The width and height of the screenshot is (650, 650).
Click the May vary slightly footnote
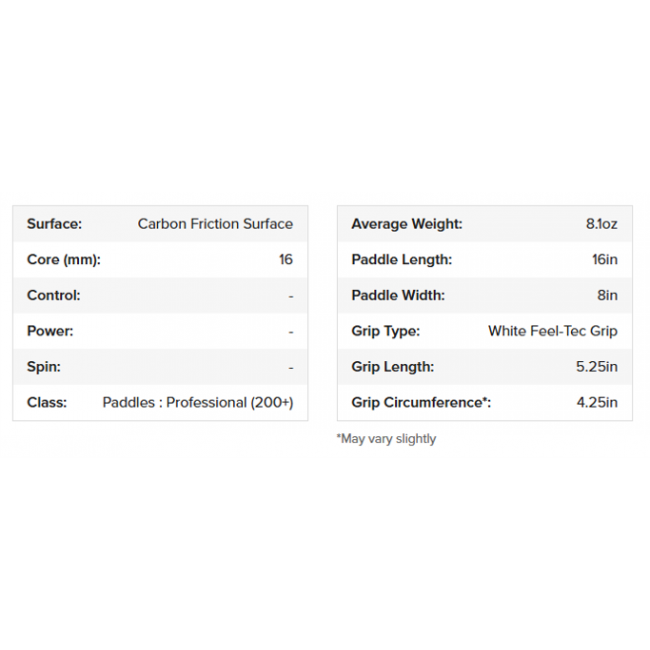point(386,439)
